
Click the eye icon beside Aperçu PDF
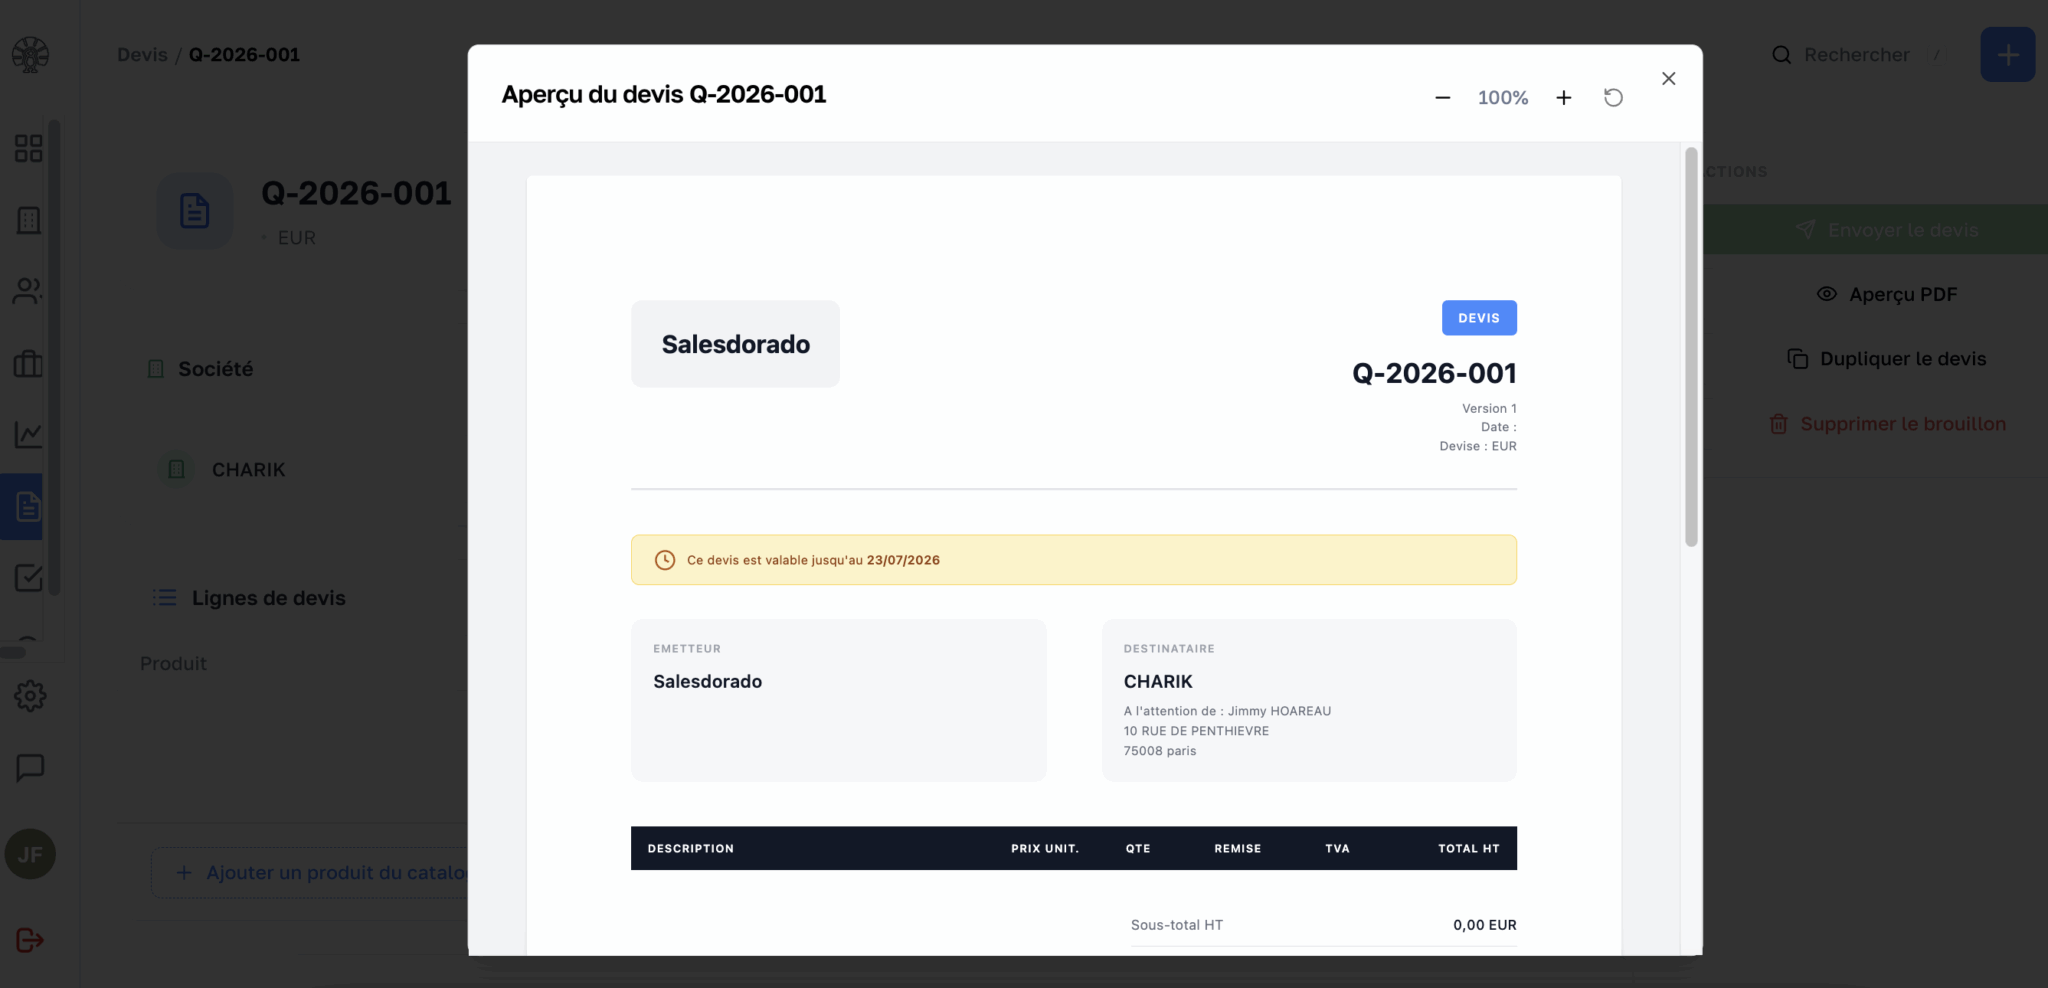click(1826, 294)
